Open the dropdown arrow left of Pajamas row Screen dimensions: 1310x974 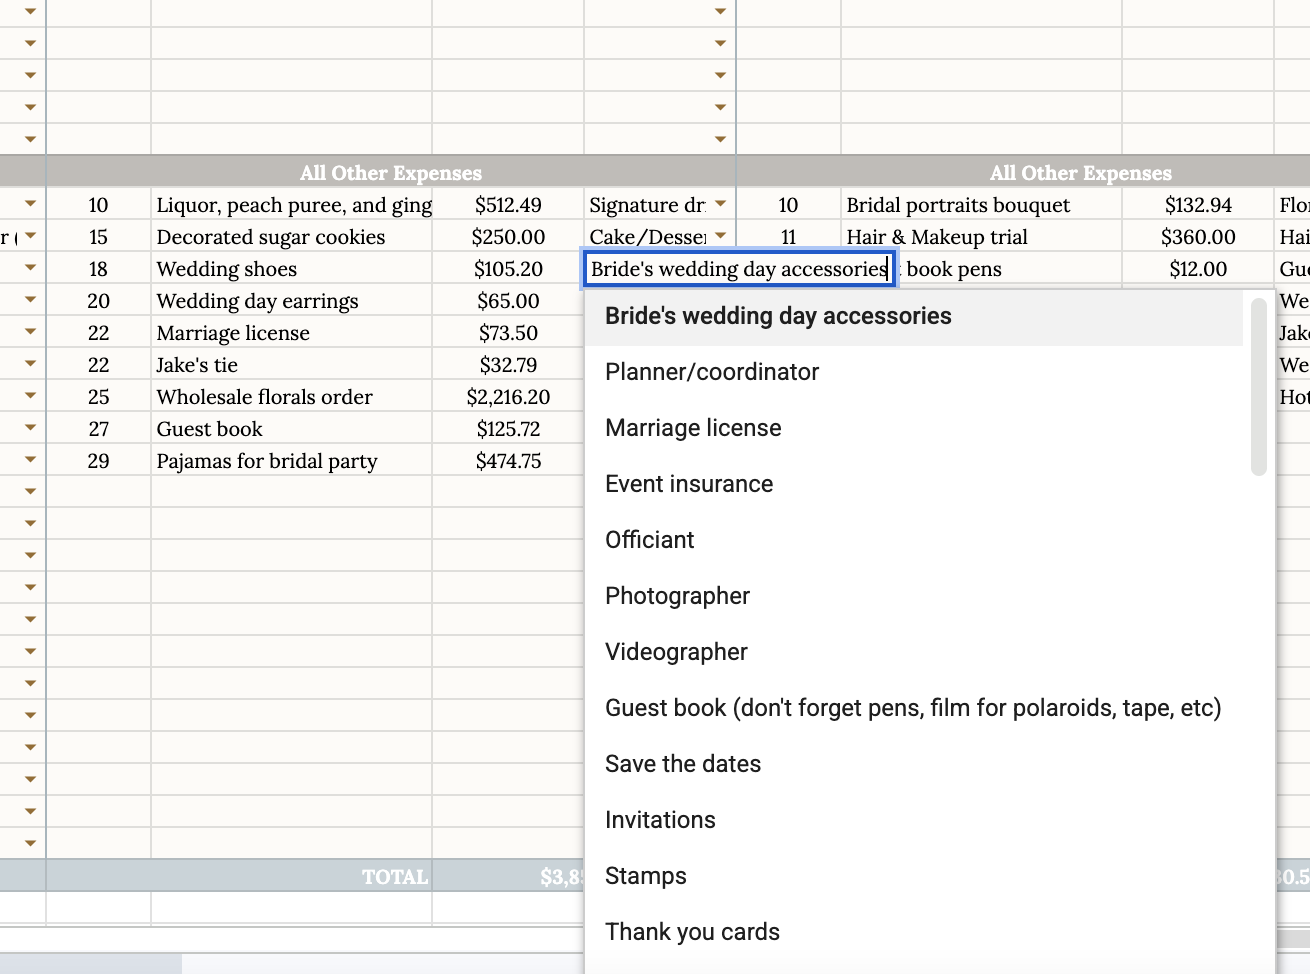(x=30, y=460)
